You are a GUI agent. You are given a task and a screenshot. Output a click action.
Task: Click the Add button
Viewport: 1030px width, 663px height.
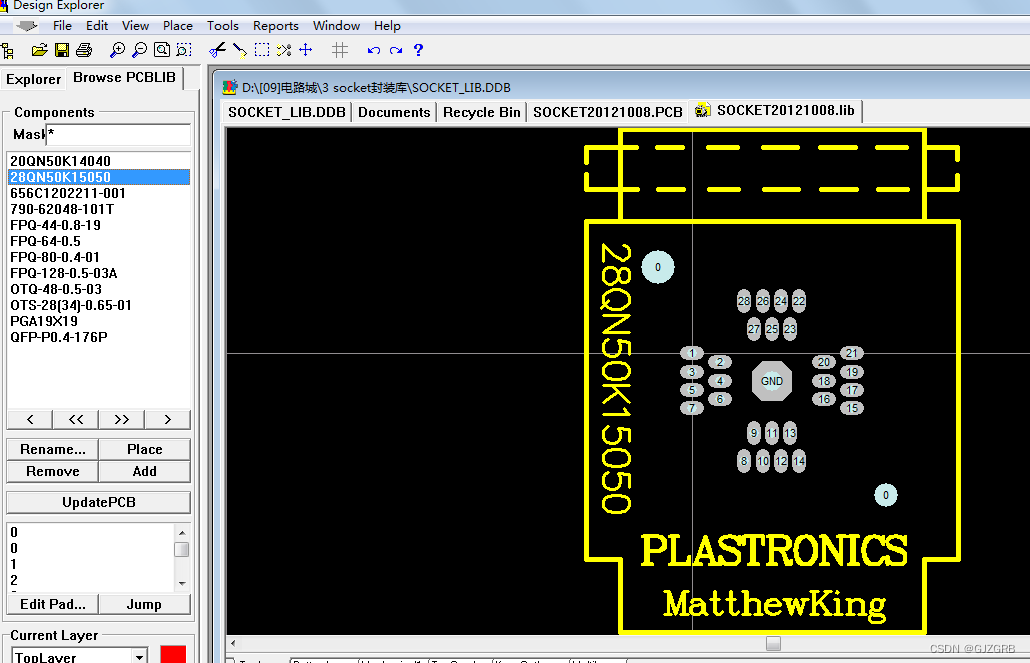click(x=145, y=471)
